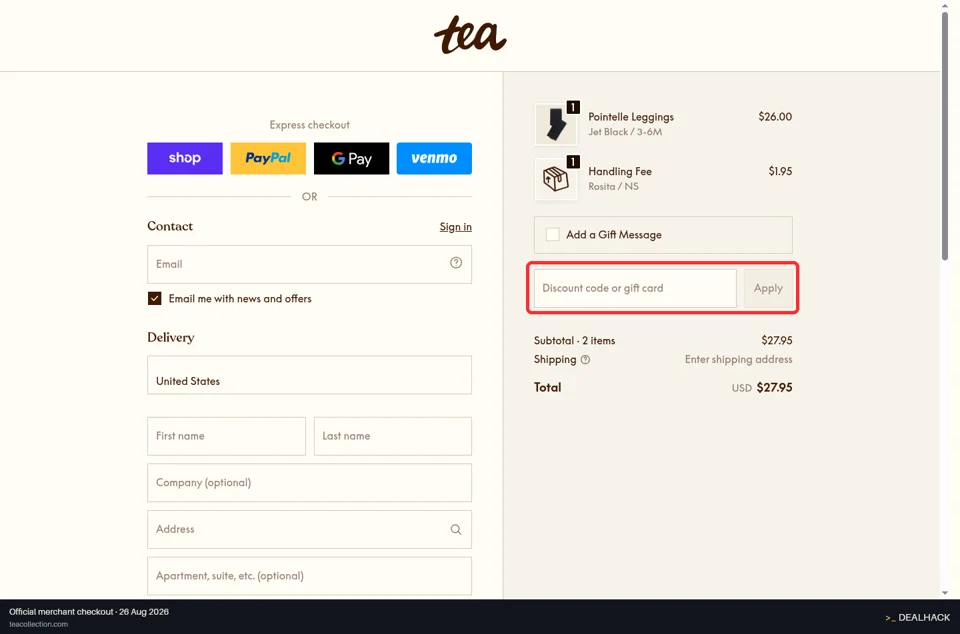Click Pointelle Leggings product thumbnail

[556, 124]
